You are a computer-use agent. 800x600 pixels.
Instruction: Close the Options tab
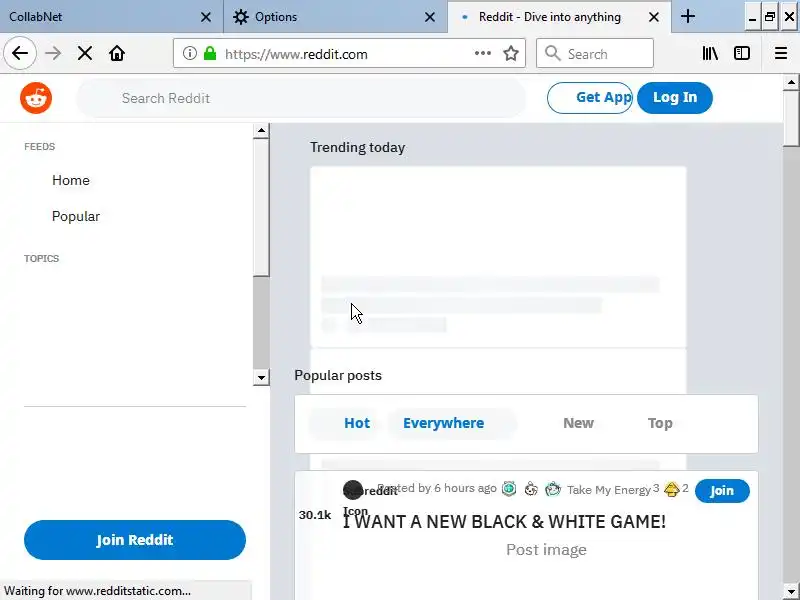(x=430, y=17)
